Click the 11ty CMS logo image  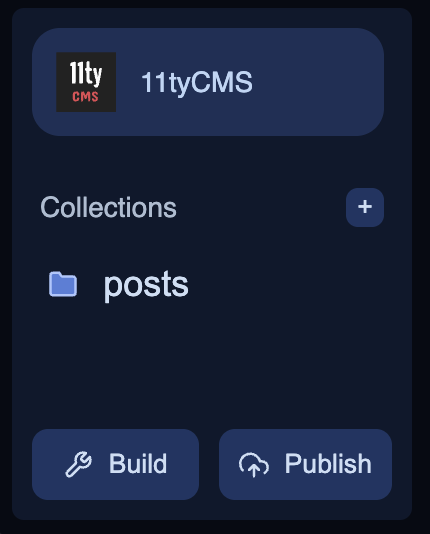click(x=86, y=82)
